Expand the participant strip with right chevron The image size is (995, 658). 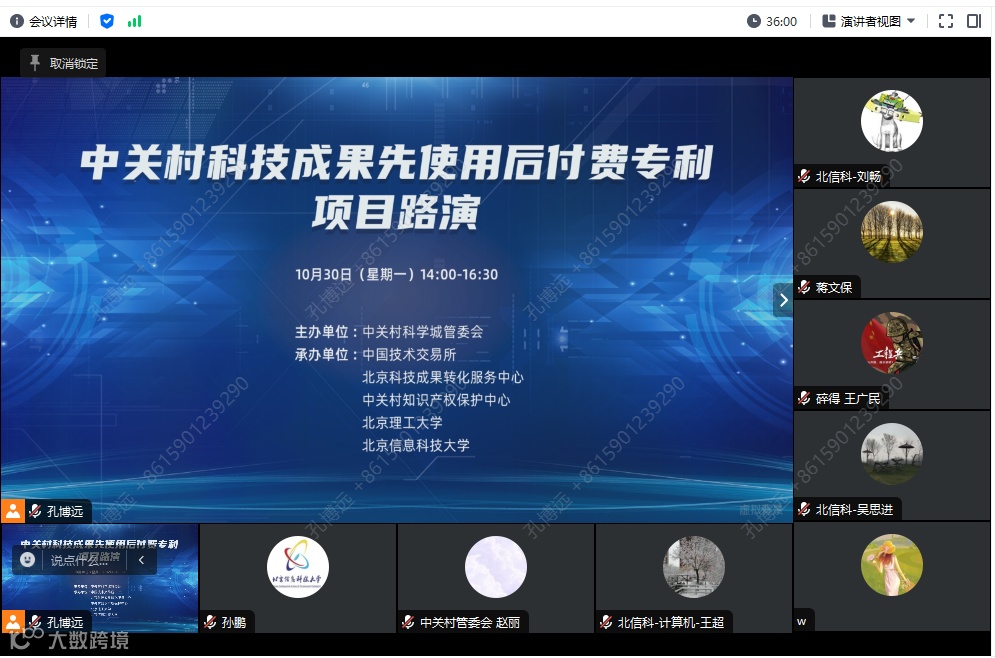(x=783, y=300)
